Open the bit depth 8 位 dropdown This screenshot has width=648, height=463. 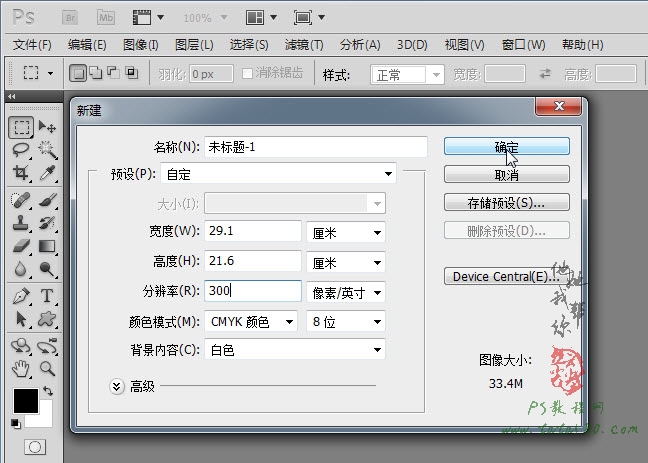tap(346, 322)
